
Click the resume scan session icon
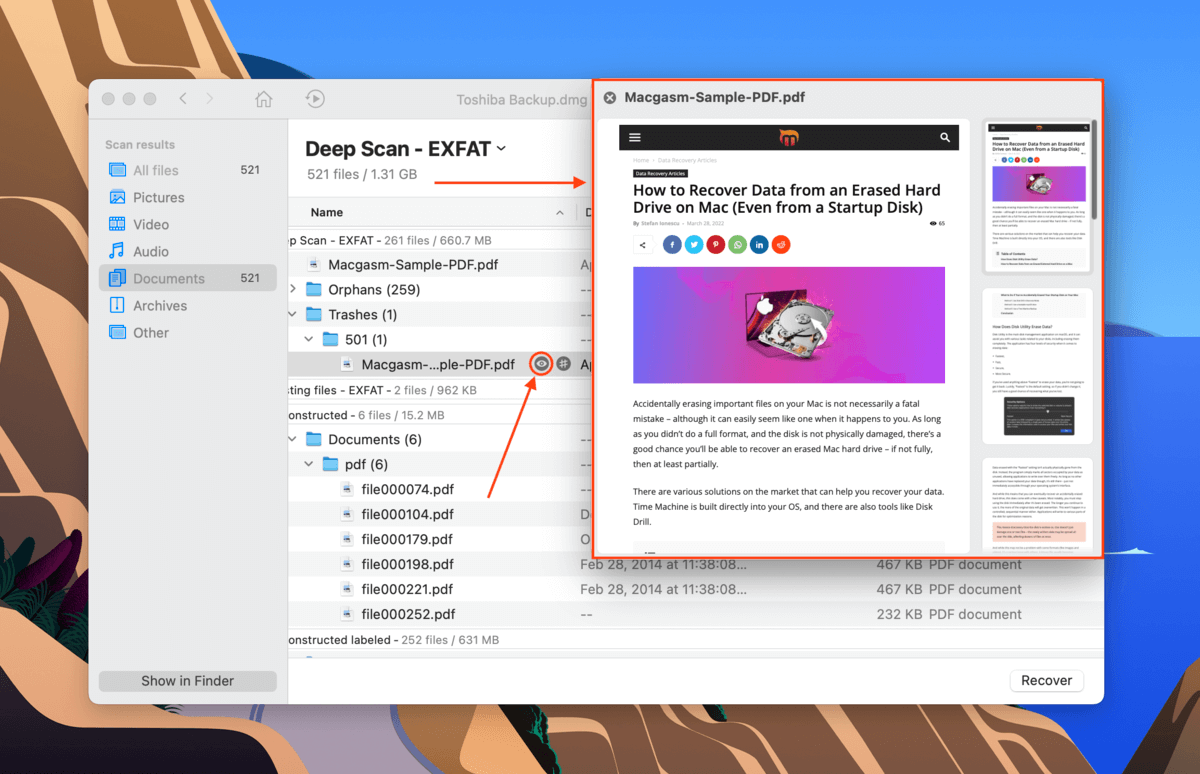pos(315,99)
